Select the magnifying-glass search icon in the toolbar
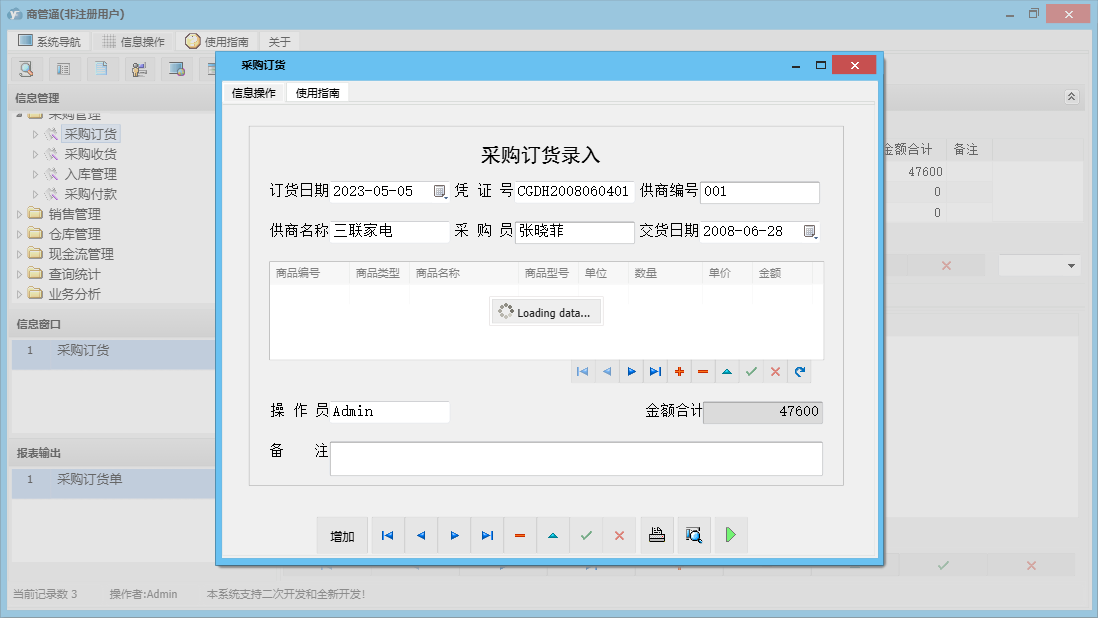The height and width of the screenshot is (618, 1098). tap(26, 69)
